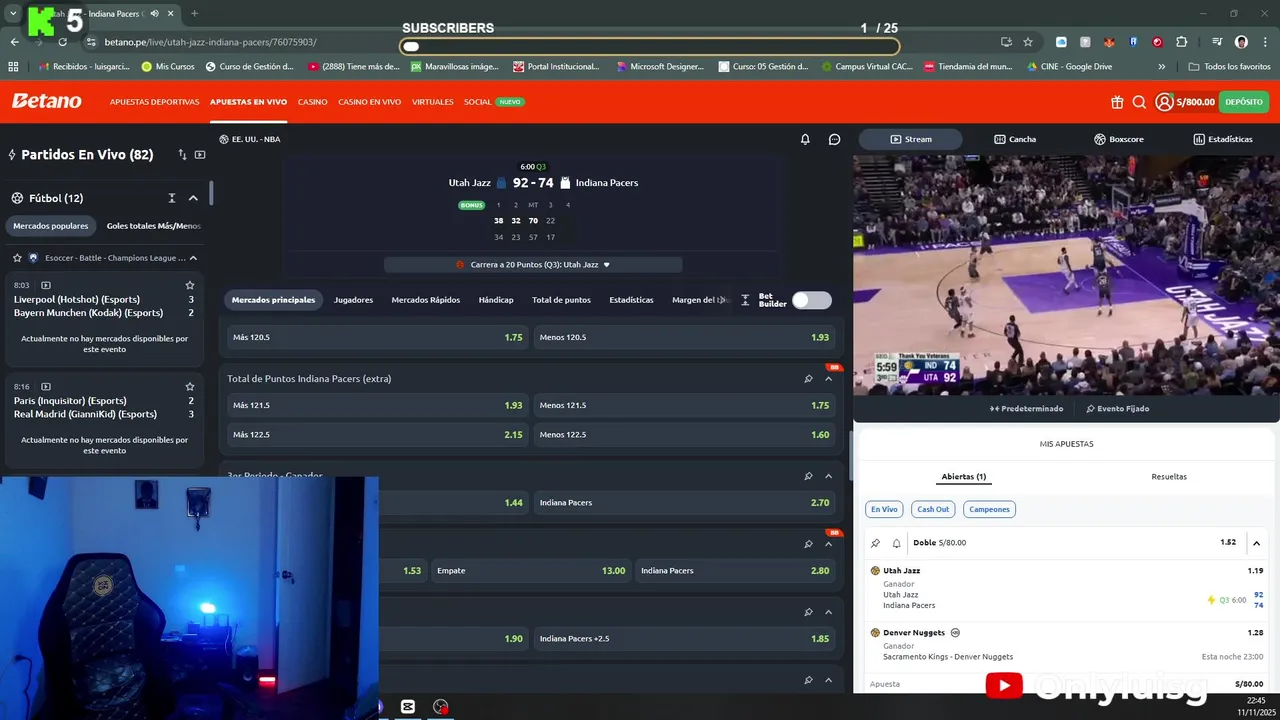Open the CINE - Google Drive bookmark

[x=1070, y=67]
